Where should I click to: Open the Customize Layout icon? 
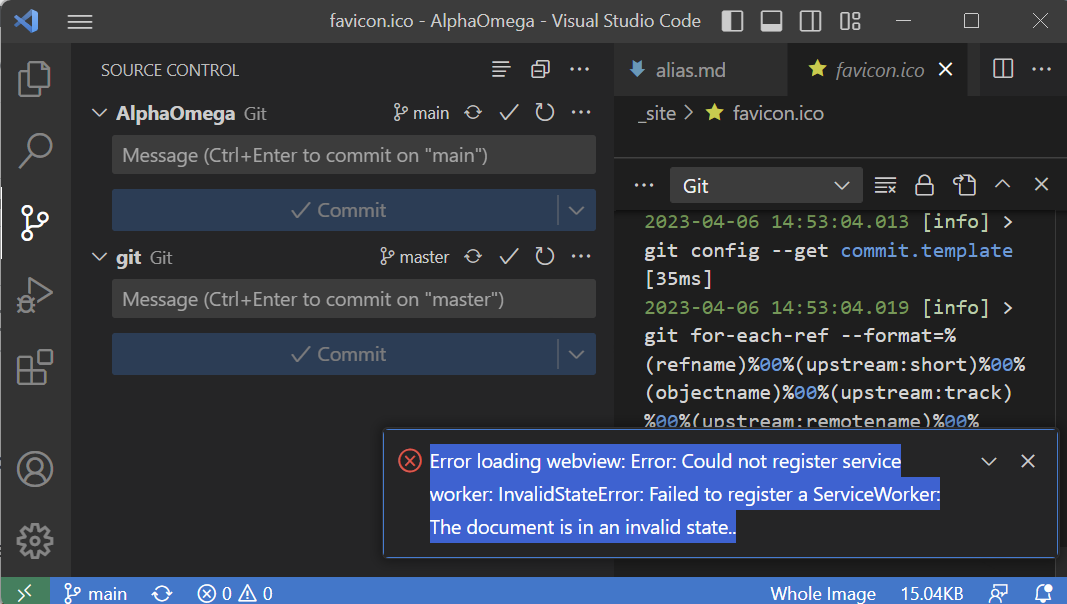850,21
